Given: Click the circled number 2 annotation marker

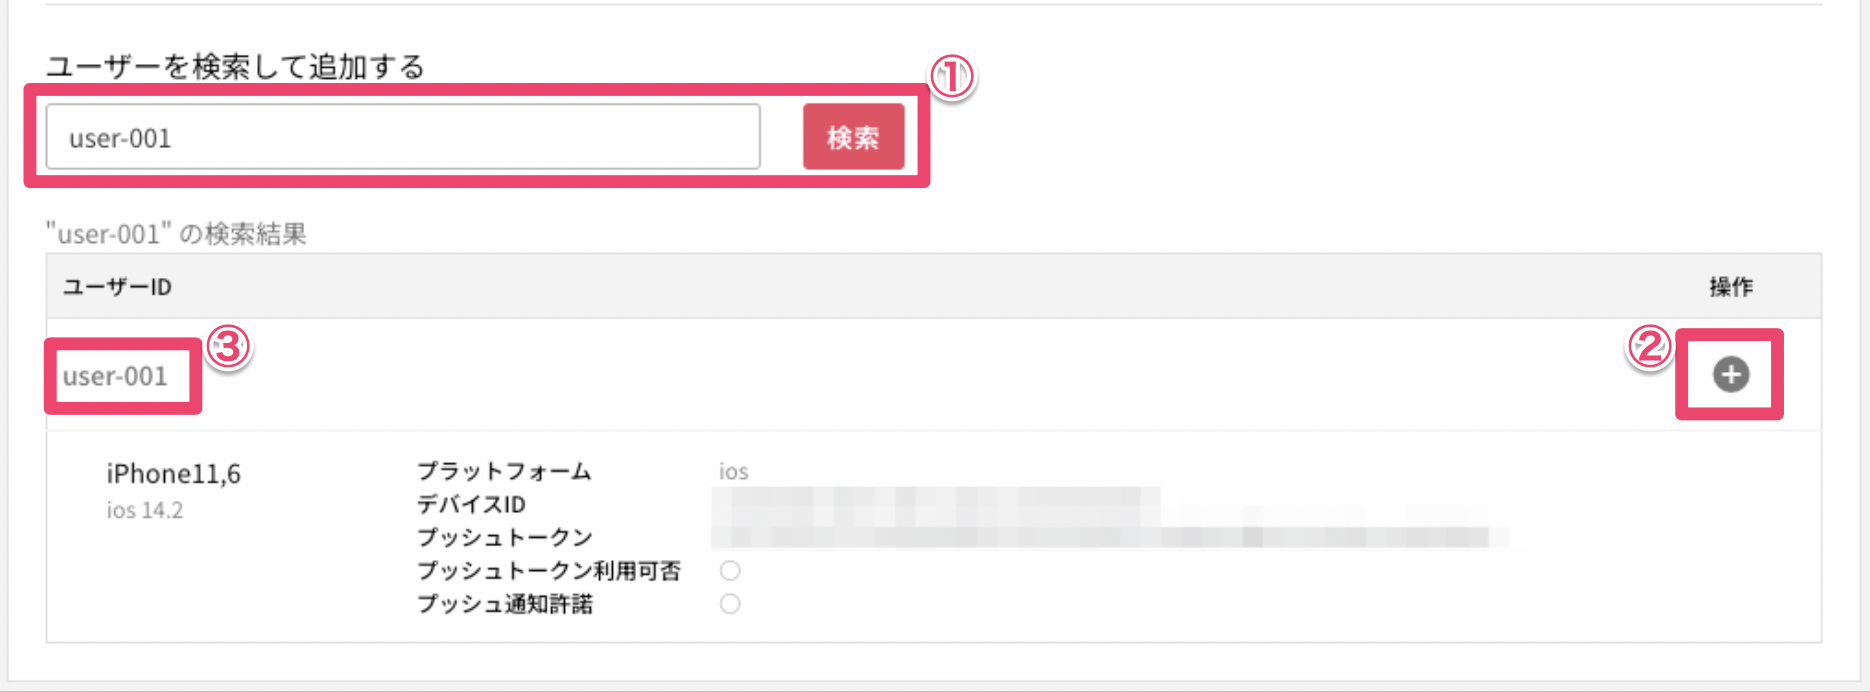Looking at the screenshot, I should (x=1649, y=347).
